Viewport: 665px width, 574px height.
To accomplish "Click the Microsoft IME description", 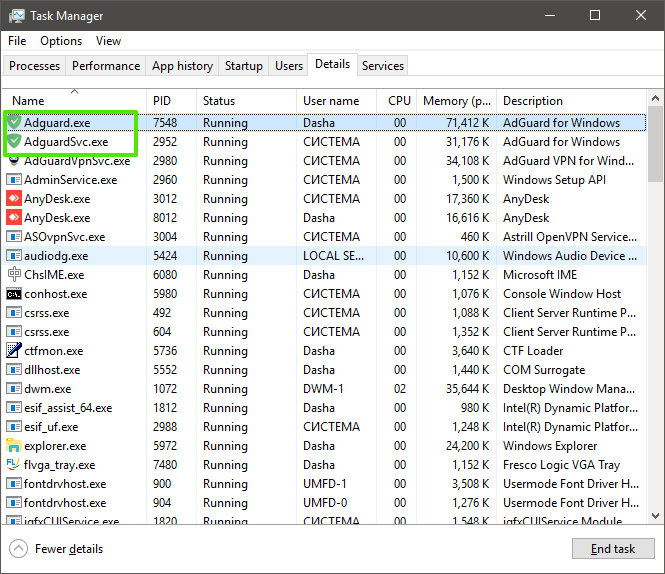I will [x=540, y=275].
